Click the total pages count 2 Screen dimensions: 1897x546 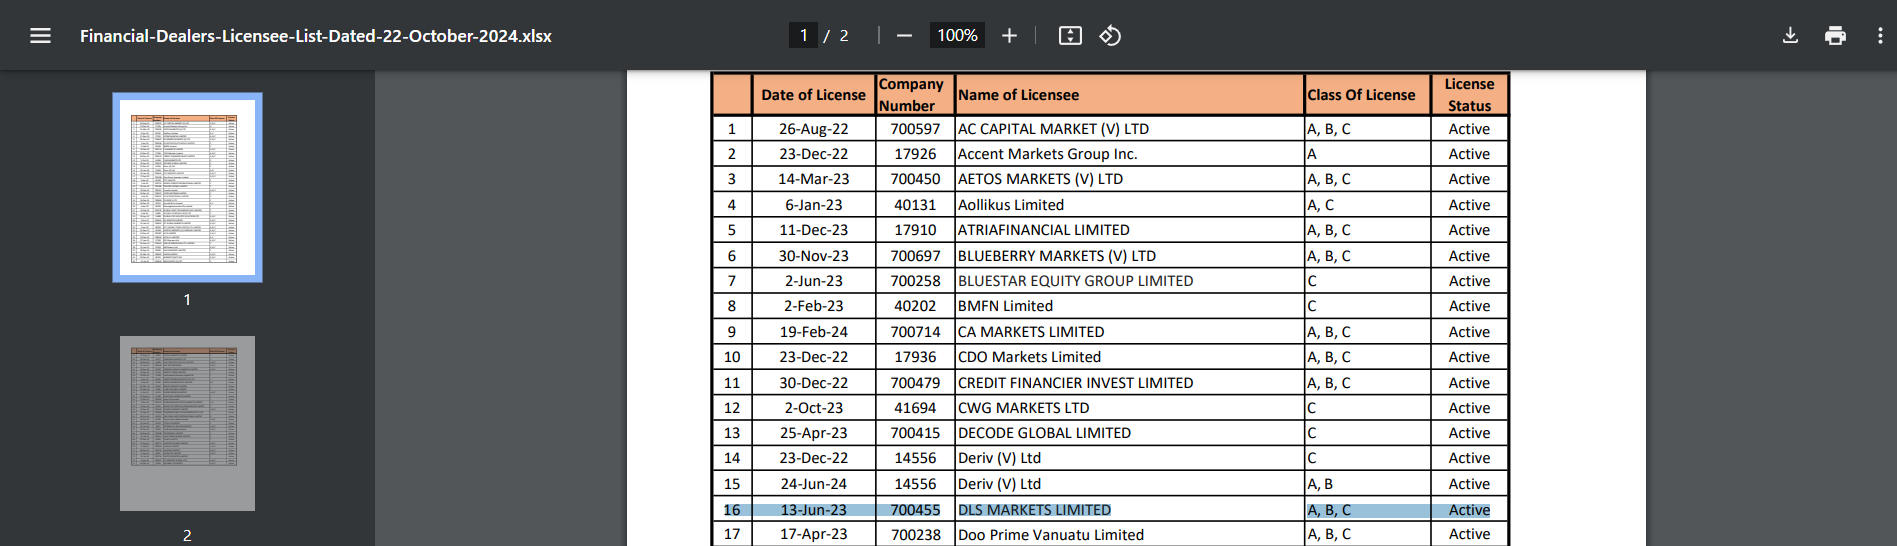[844, 36]
